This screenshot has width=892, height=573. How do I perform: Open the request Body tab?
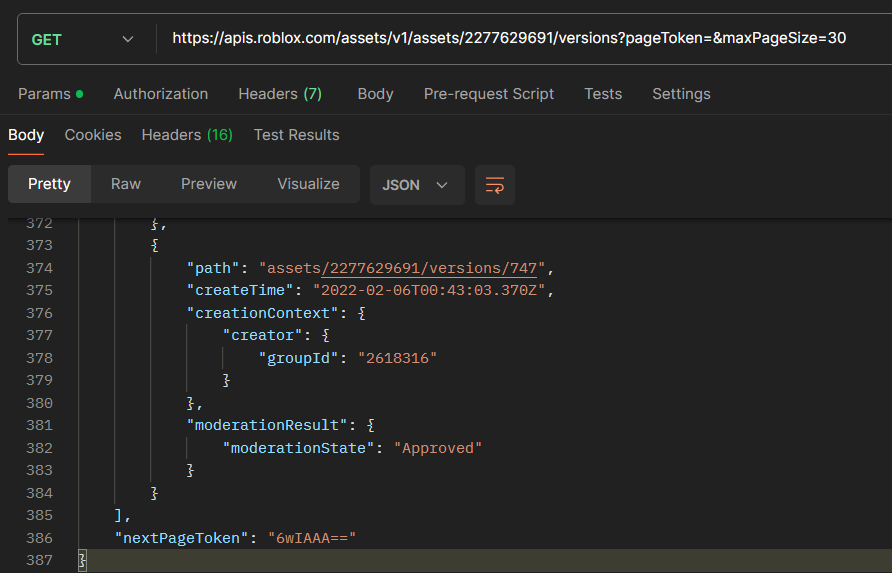point(375,94)
